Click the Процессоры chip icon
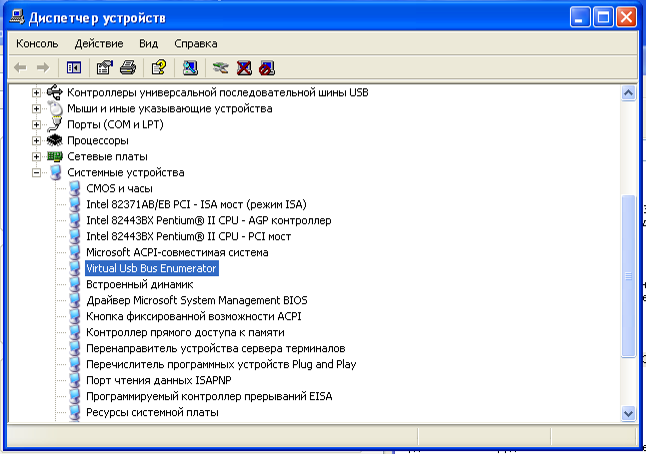 point(54,140)
